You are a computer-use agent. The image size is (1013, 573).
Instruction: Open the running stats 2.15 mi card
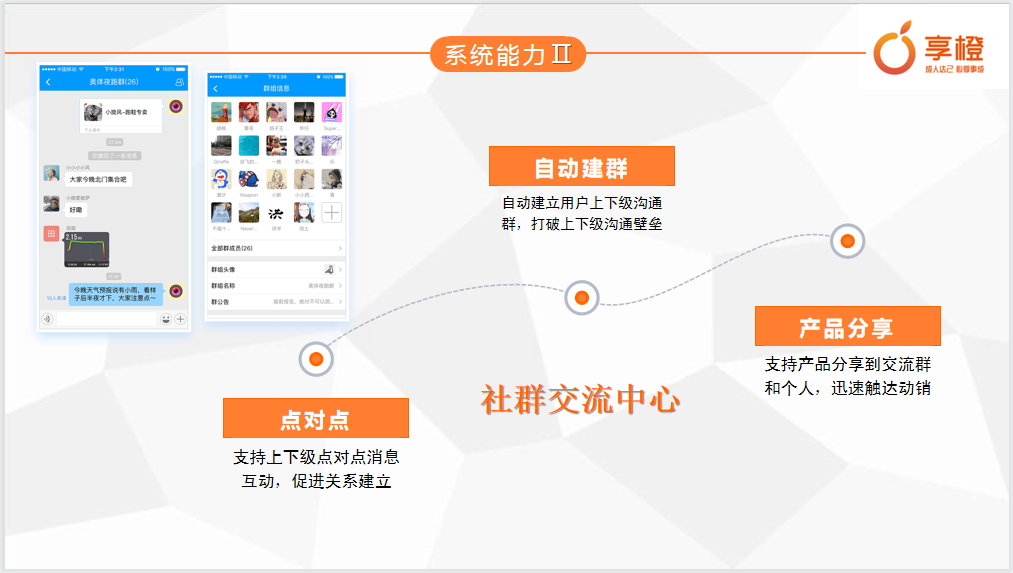(86, 249)
